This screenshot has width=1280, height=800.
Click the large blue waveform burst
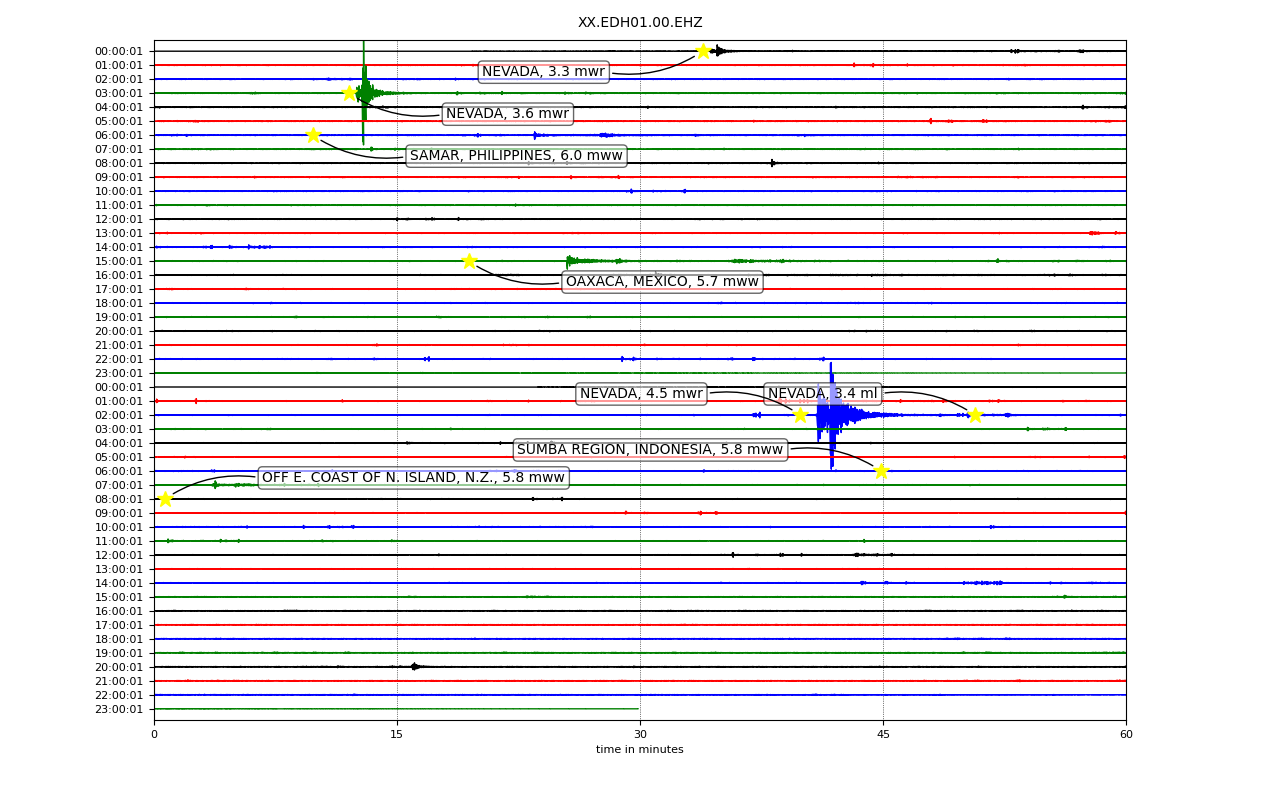pyautogui.click(x=836, y=414)
